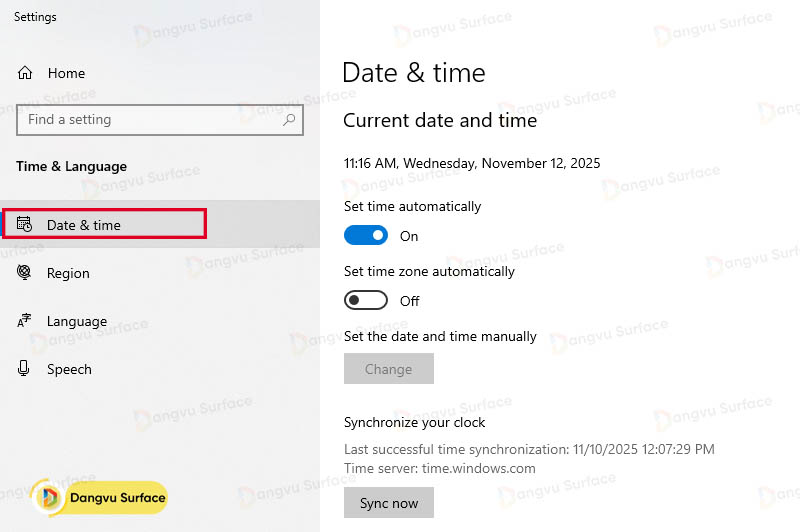The width and height of the screenshot is (800, 532).
Task: Click the Date & time calendar icon
Action: [x=24, y=224]
